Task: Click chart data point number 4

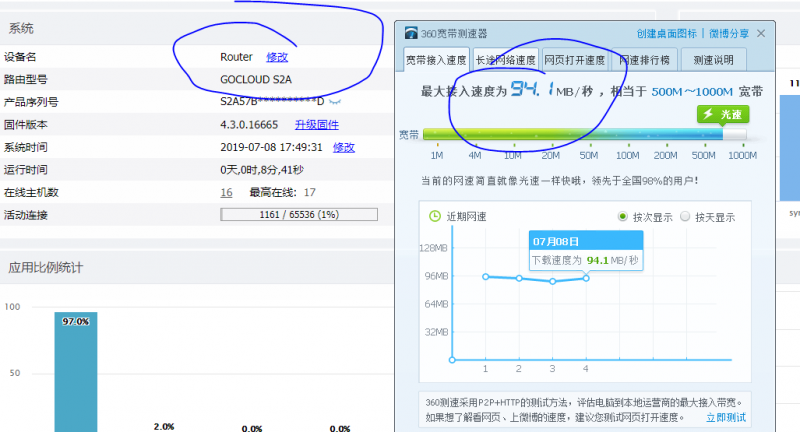Action: 586,278
